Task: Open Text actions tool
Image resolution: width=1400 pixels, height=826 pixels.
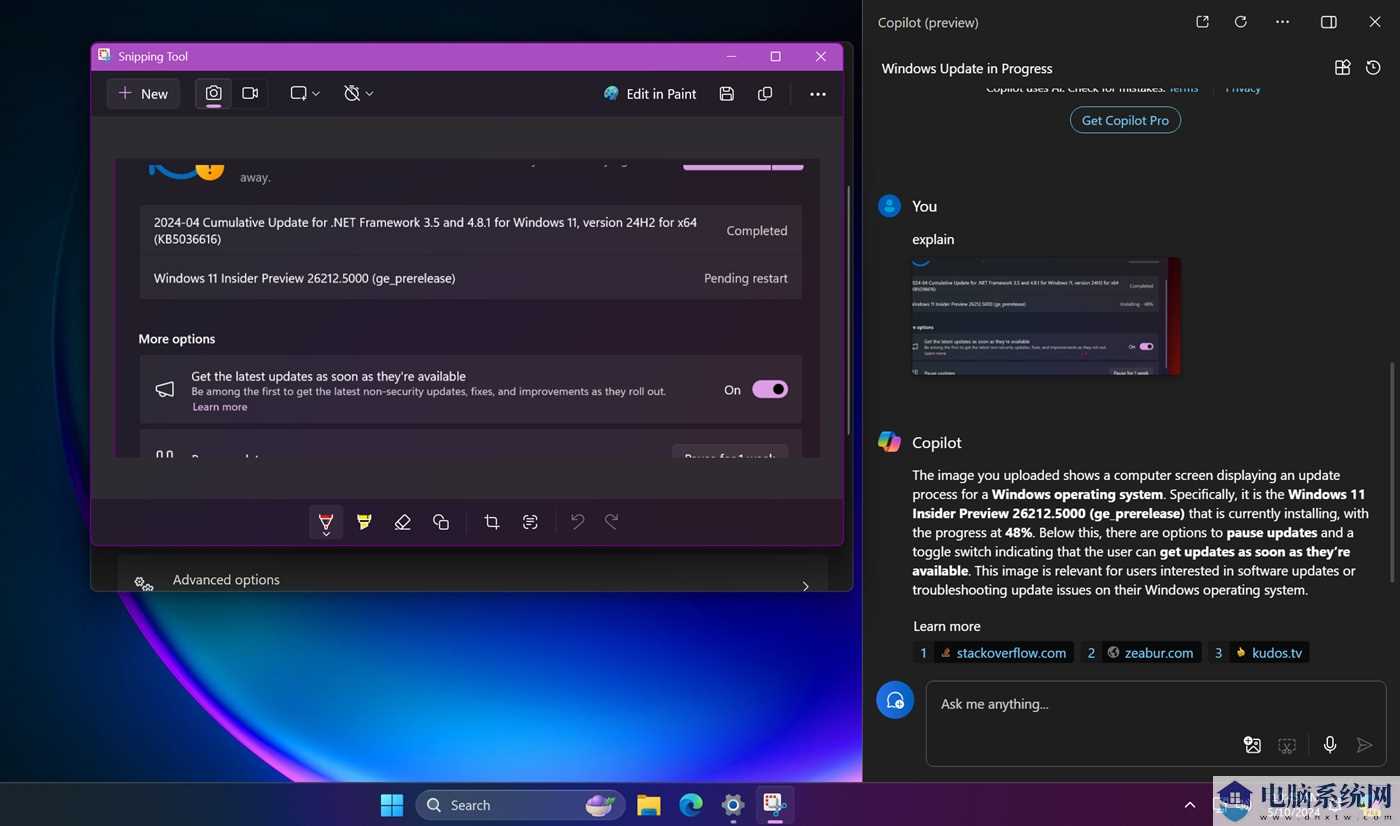Action: 530,522
